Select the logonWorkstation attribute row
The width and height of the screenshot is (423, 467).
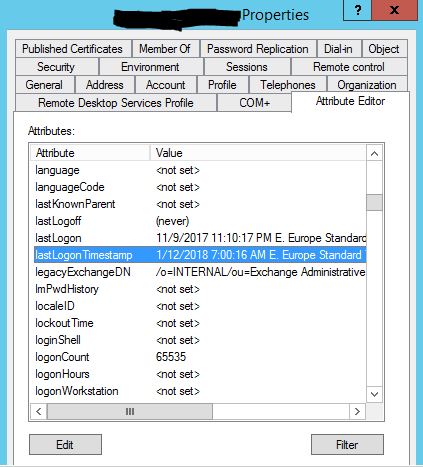[199, 391]
